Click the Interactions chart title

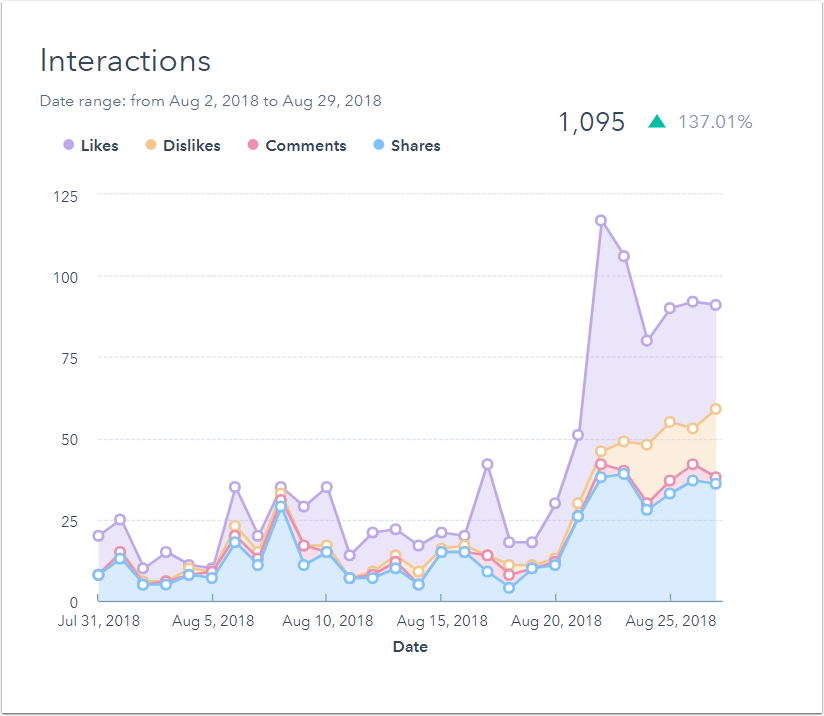tap(125, 61)
